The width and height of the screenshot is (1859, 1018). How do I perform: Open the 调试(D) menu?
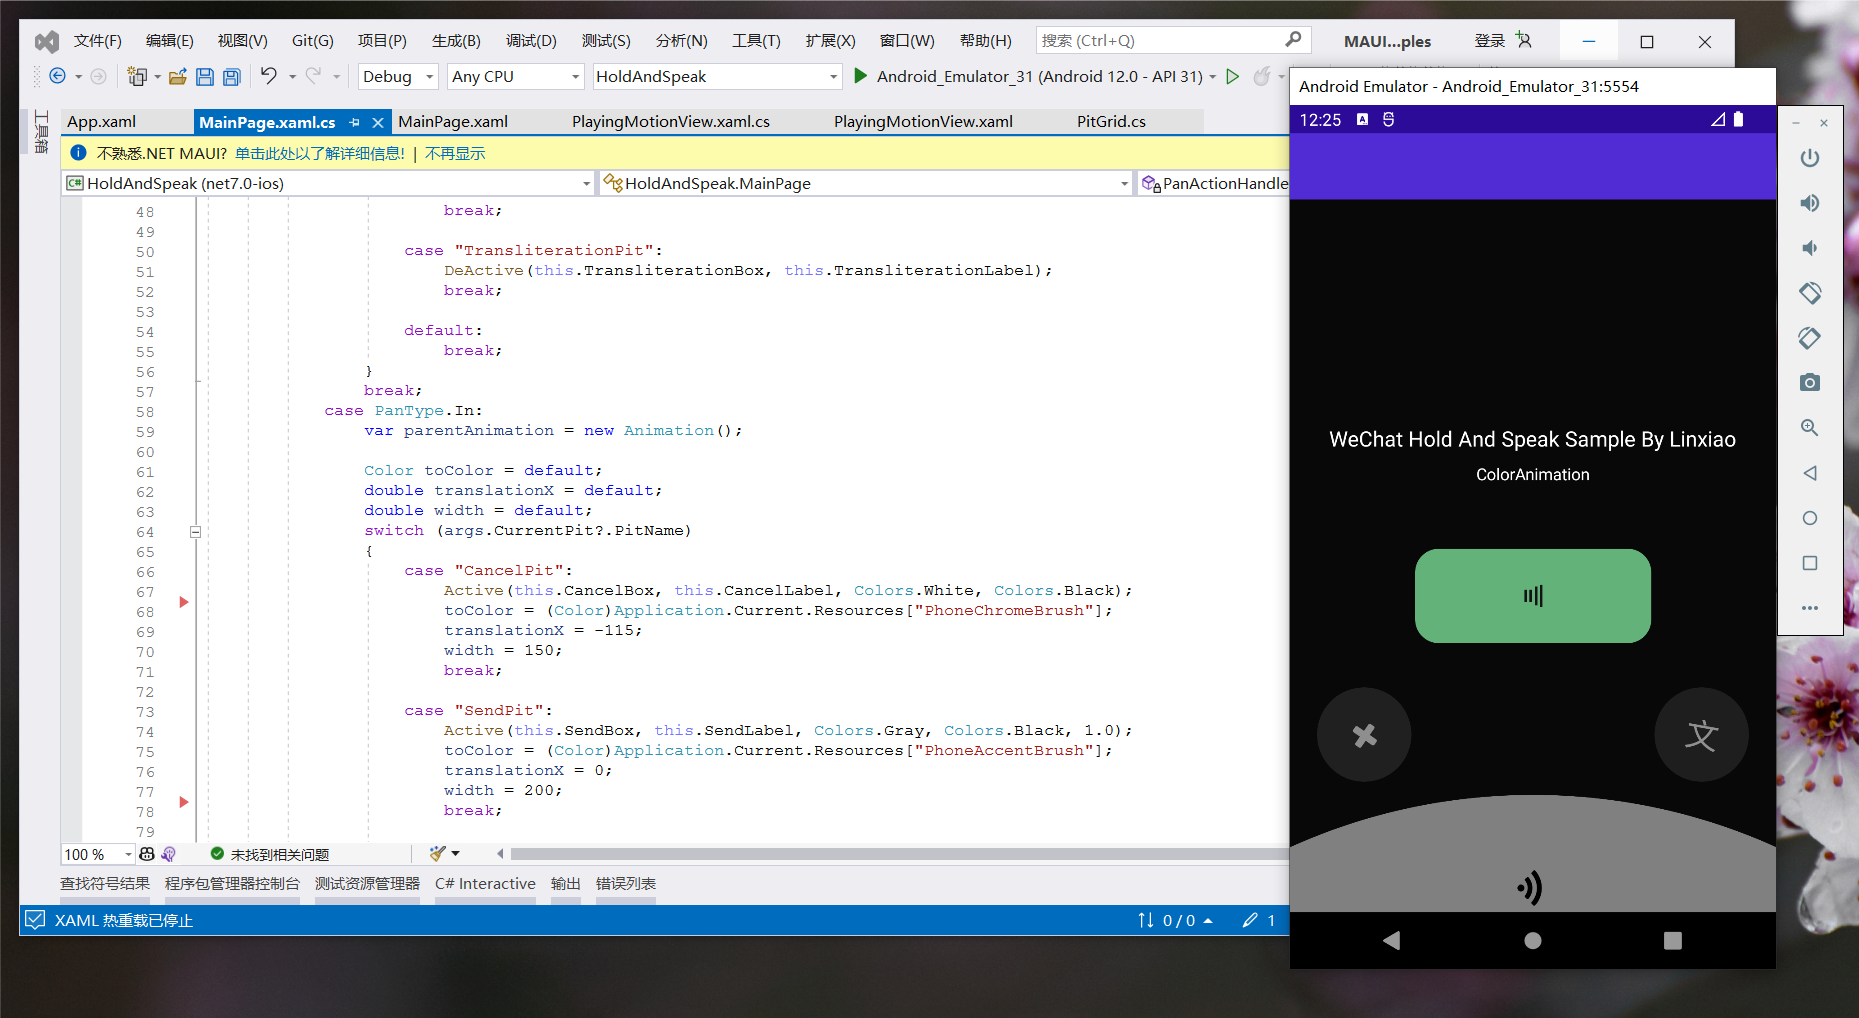coord(530,41)
